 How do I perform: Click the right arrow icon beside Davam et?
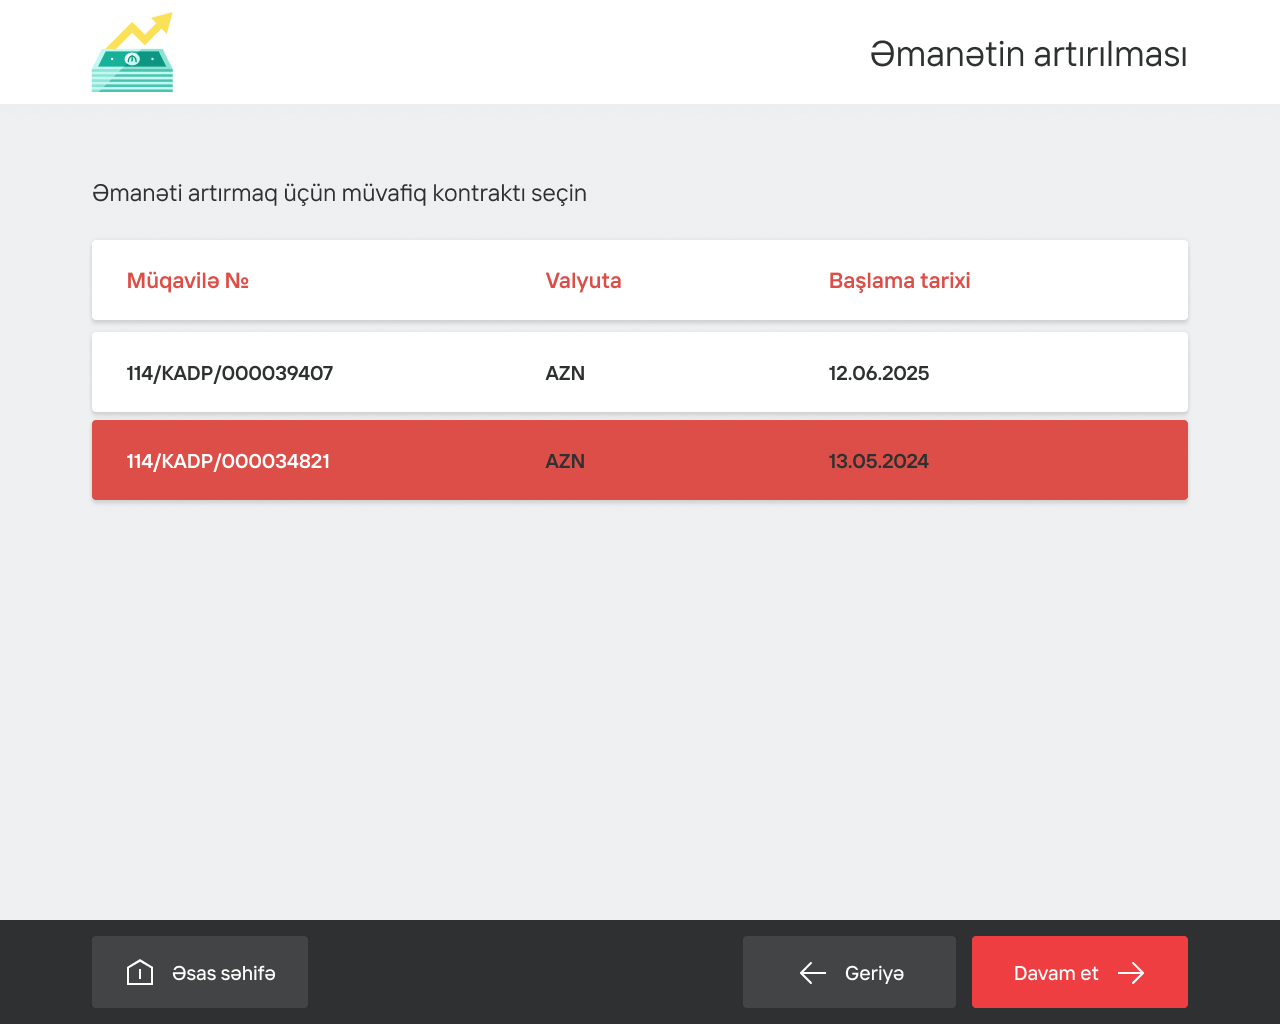tap(1131, 973)
